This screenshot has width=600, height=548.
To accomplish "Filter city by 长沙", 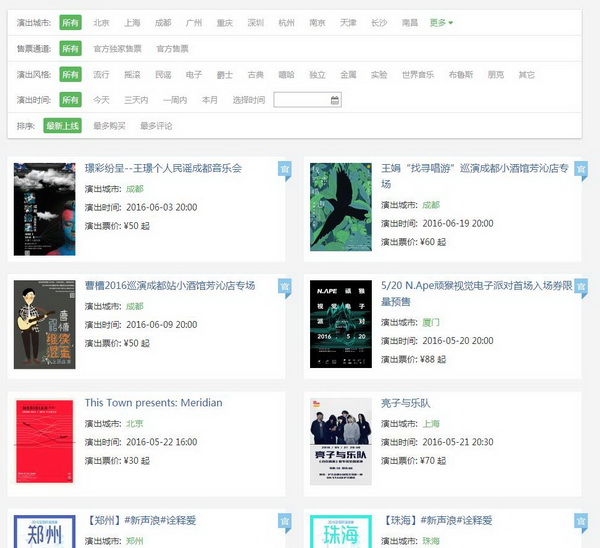I will pyautogui.click(x=379, y=23).
